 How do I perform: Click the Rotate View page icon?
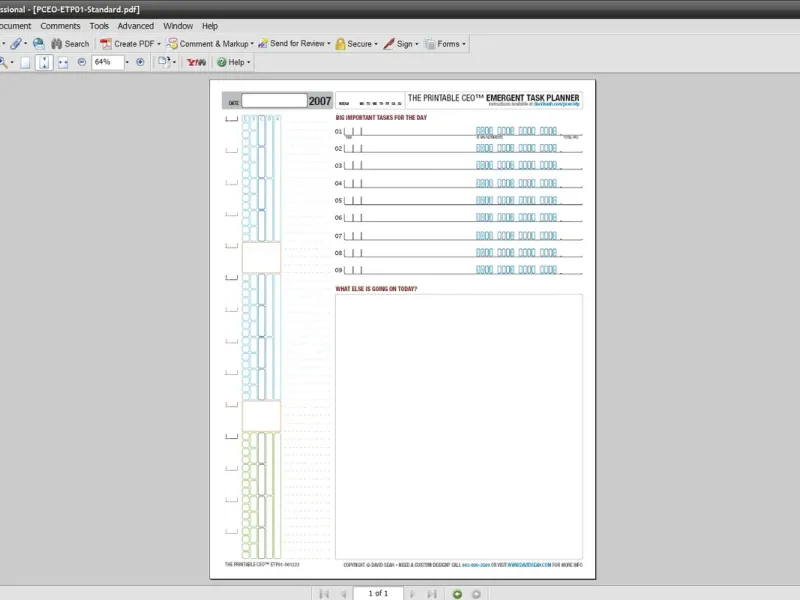[x=164, y=62]
